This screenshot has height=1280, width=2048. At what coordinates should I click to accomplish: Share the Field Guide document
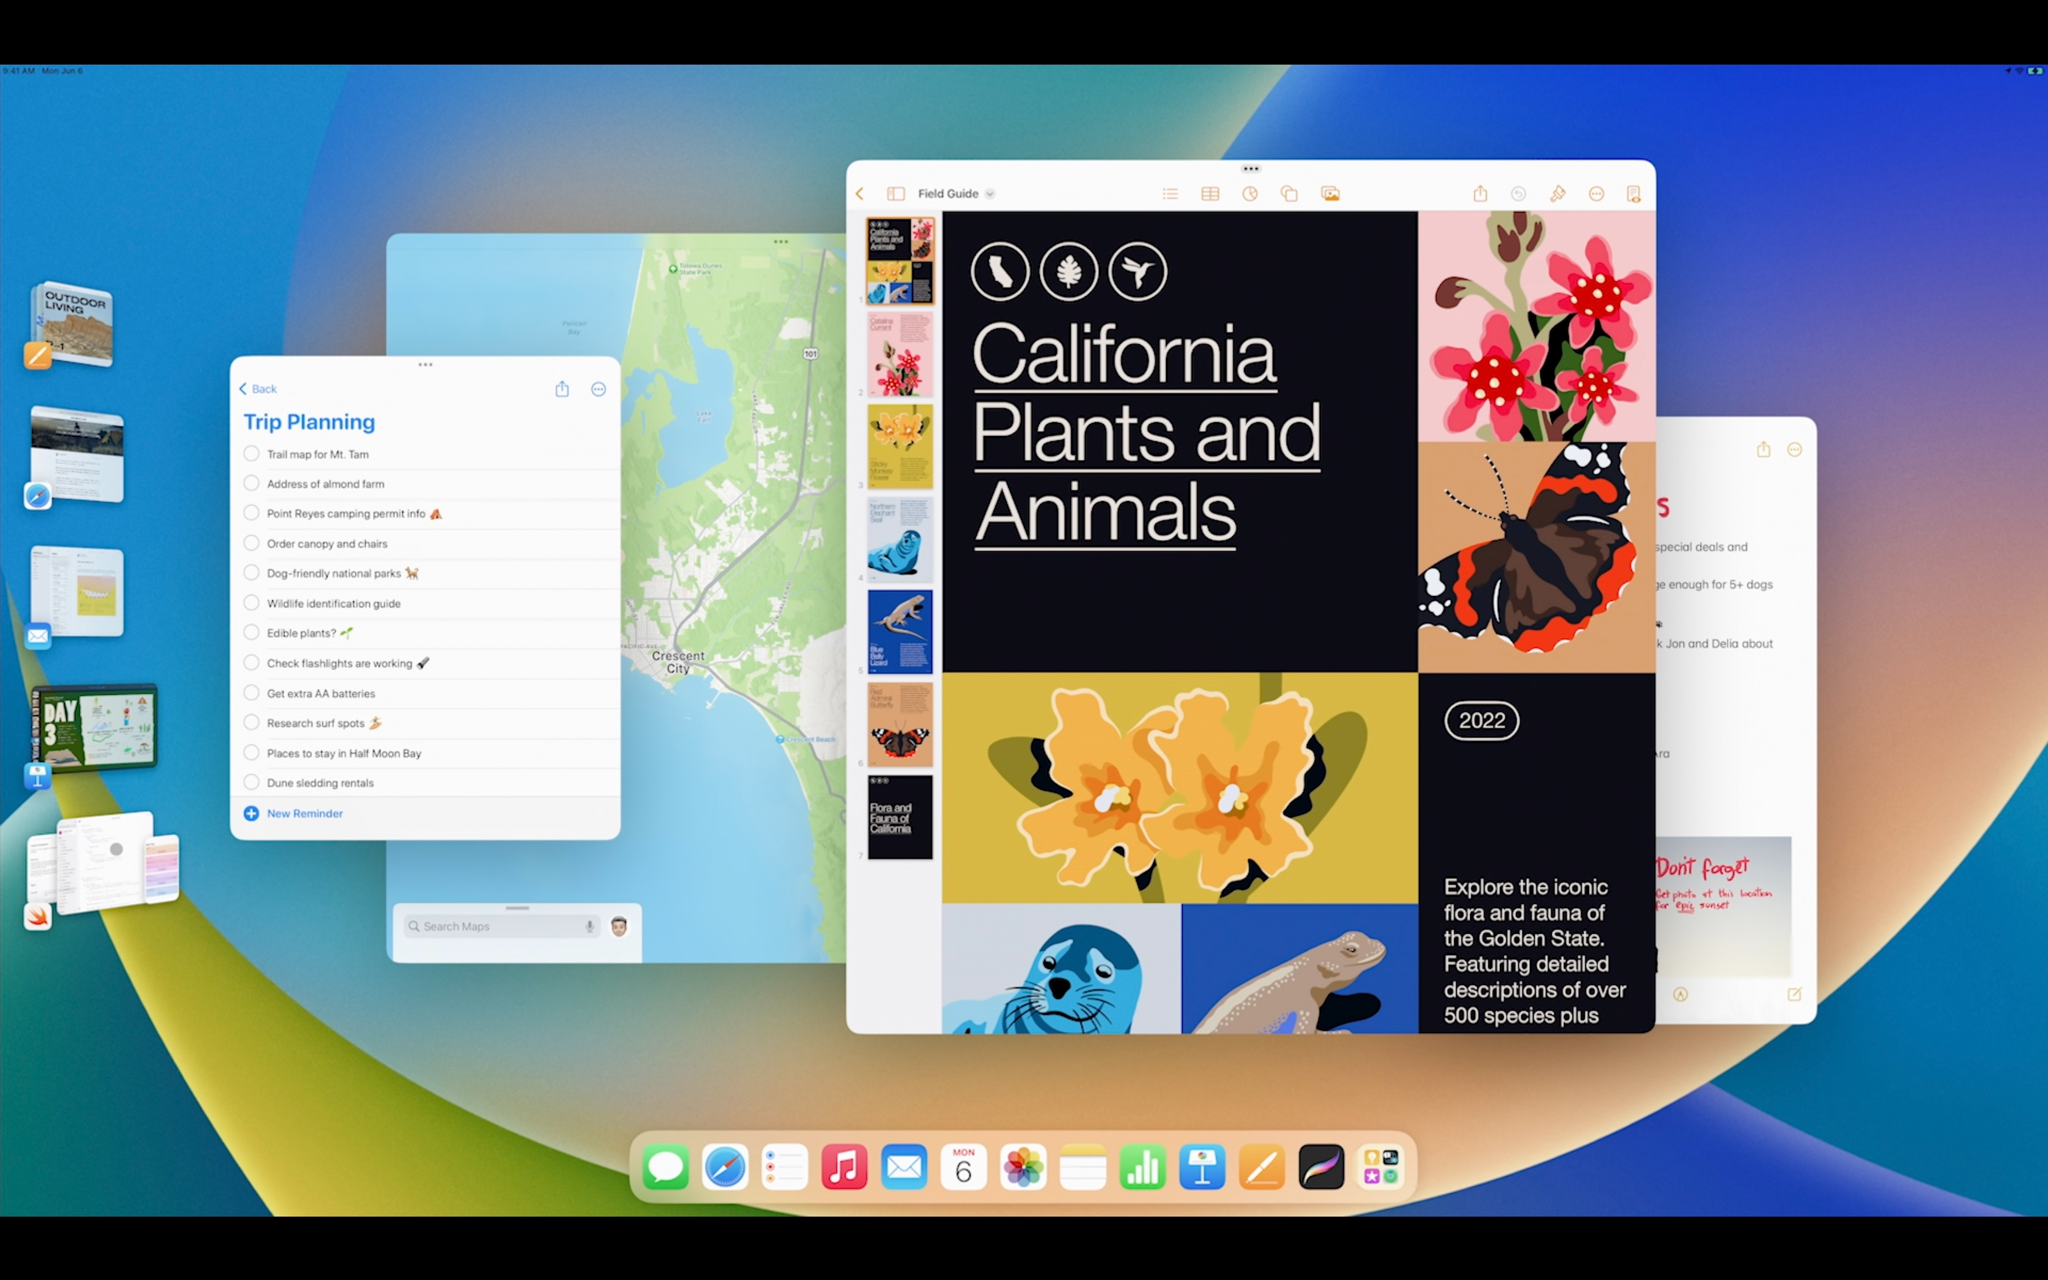pyautogui.click(x=1480, y=193)
